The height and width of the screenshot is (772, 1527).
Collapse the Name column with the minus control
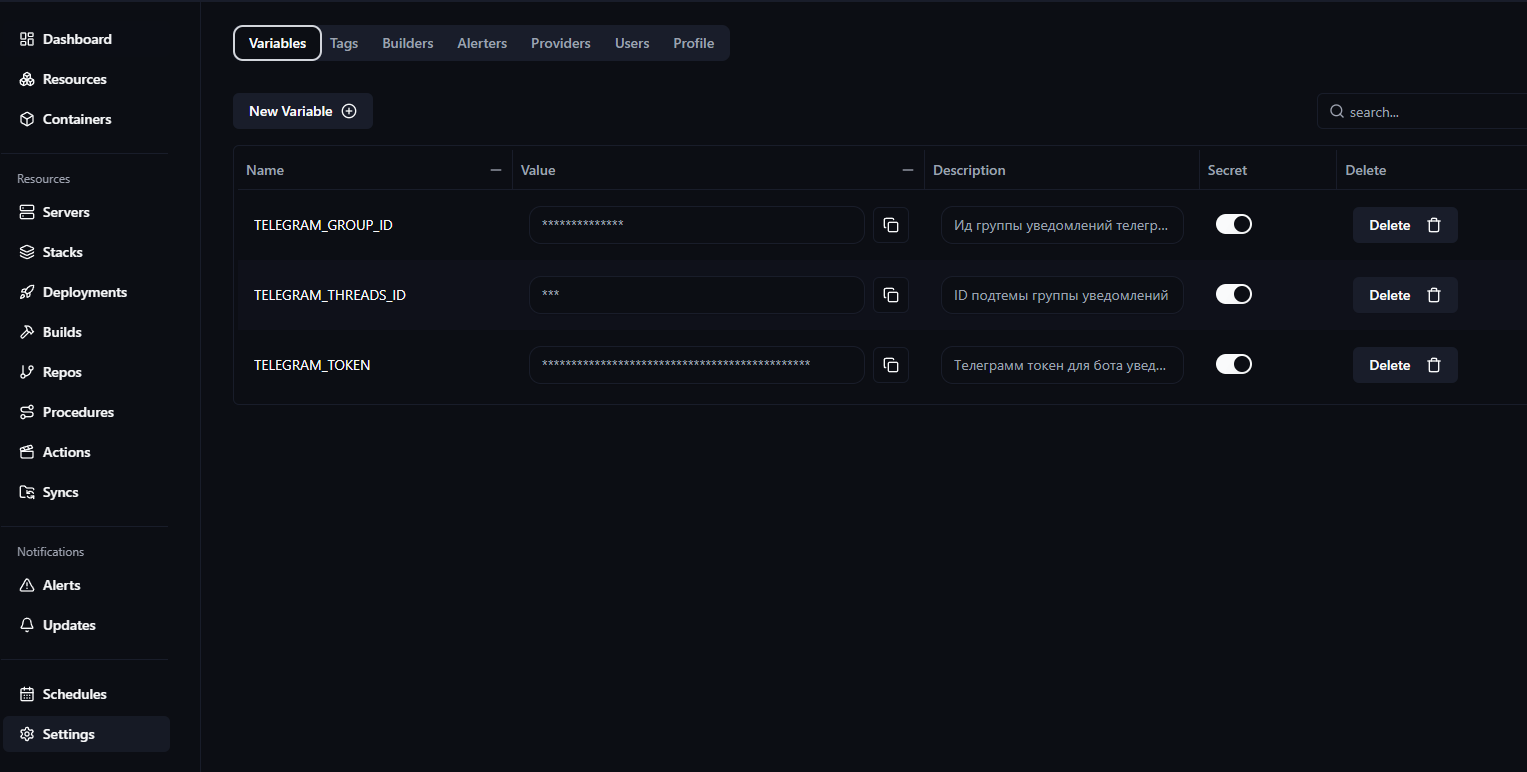click(x=495, y=170)
